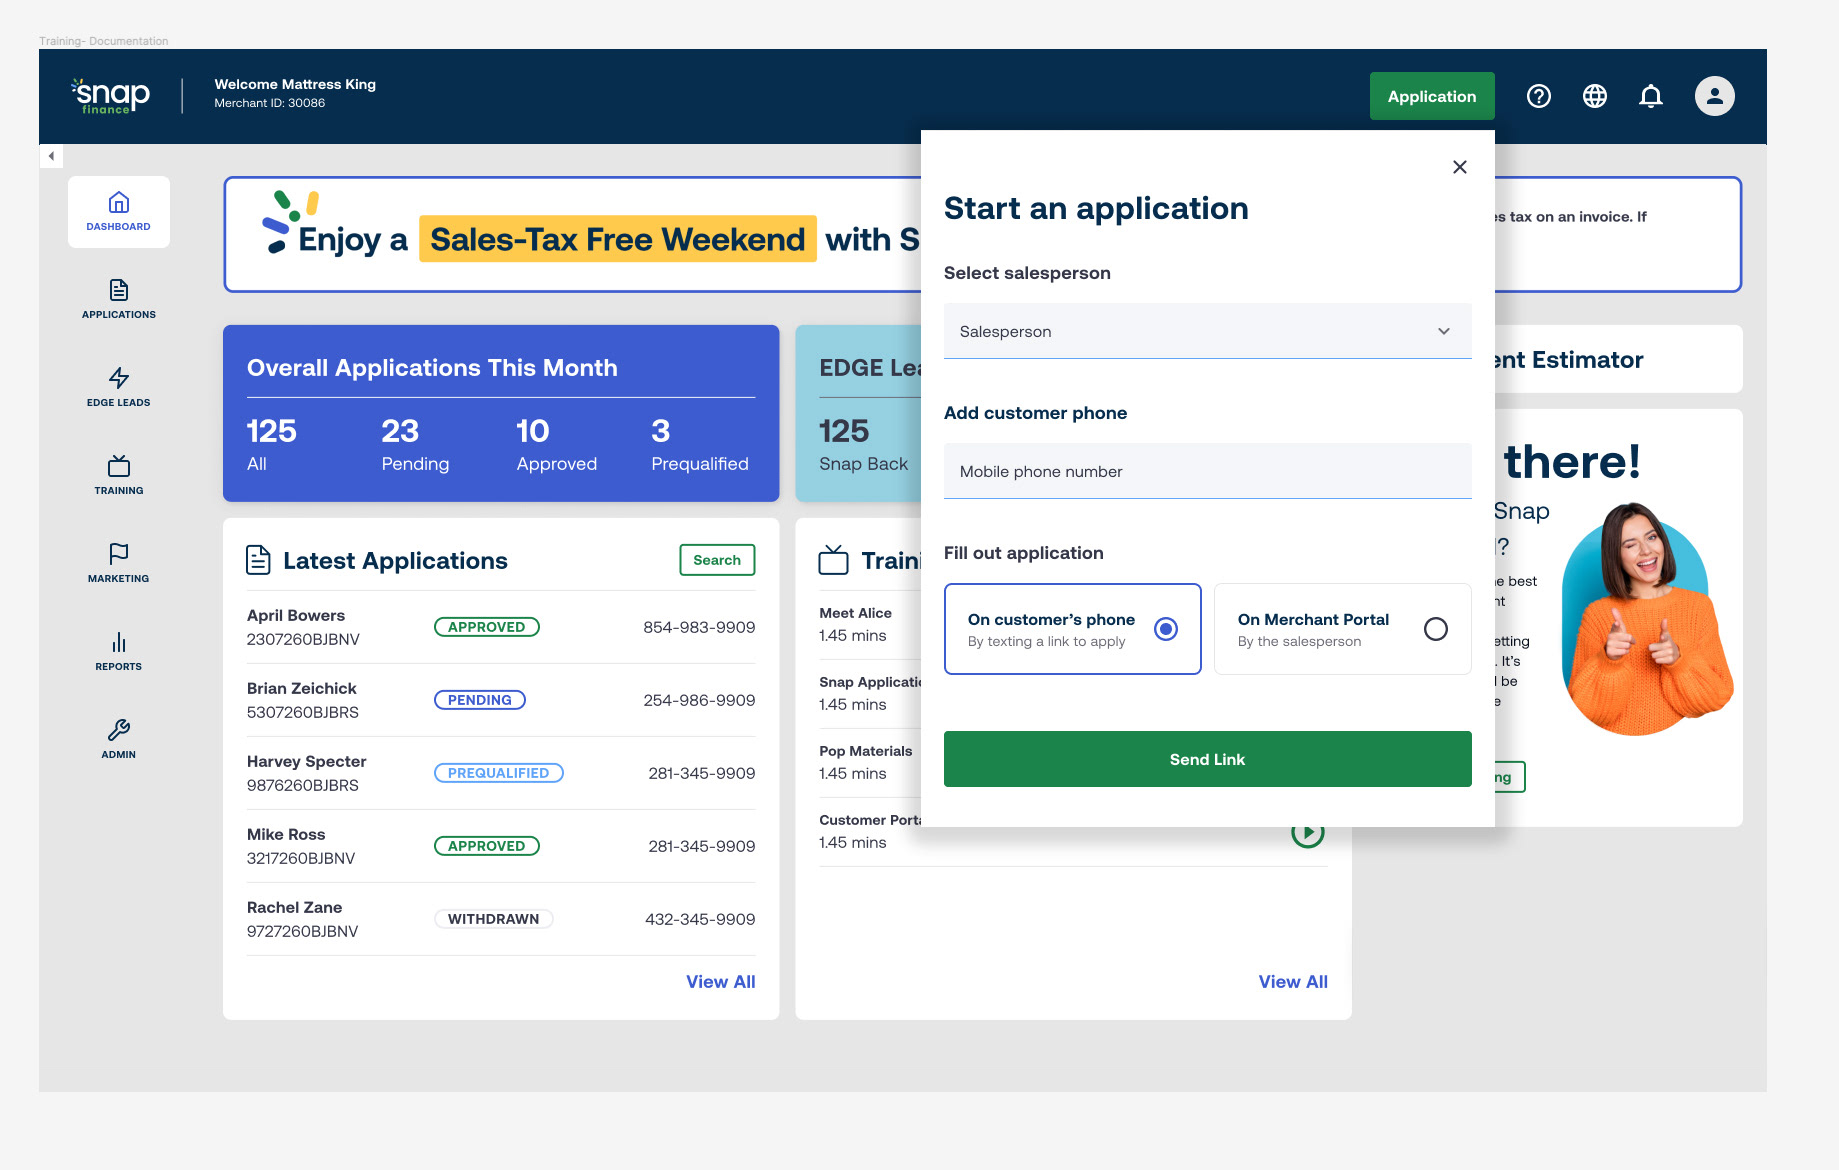
Task: Open Marketing in the sidebar
Action: [119, 563]
